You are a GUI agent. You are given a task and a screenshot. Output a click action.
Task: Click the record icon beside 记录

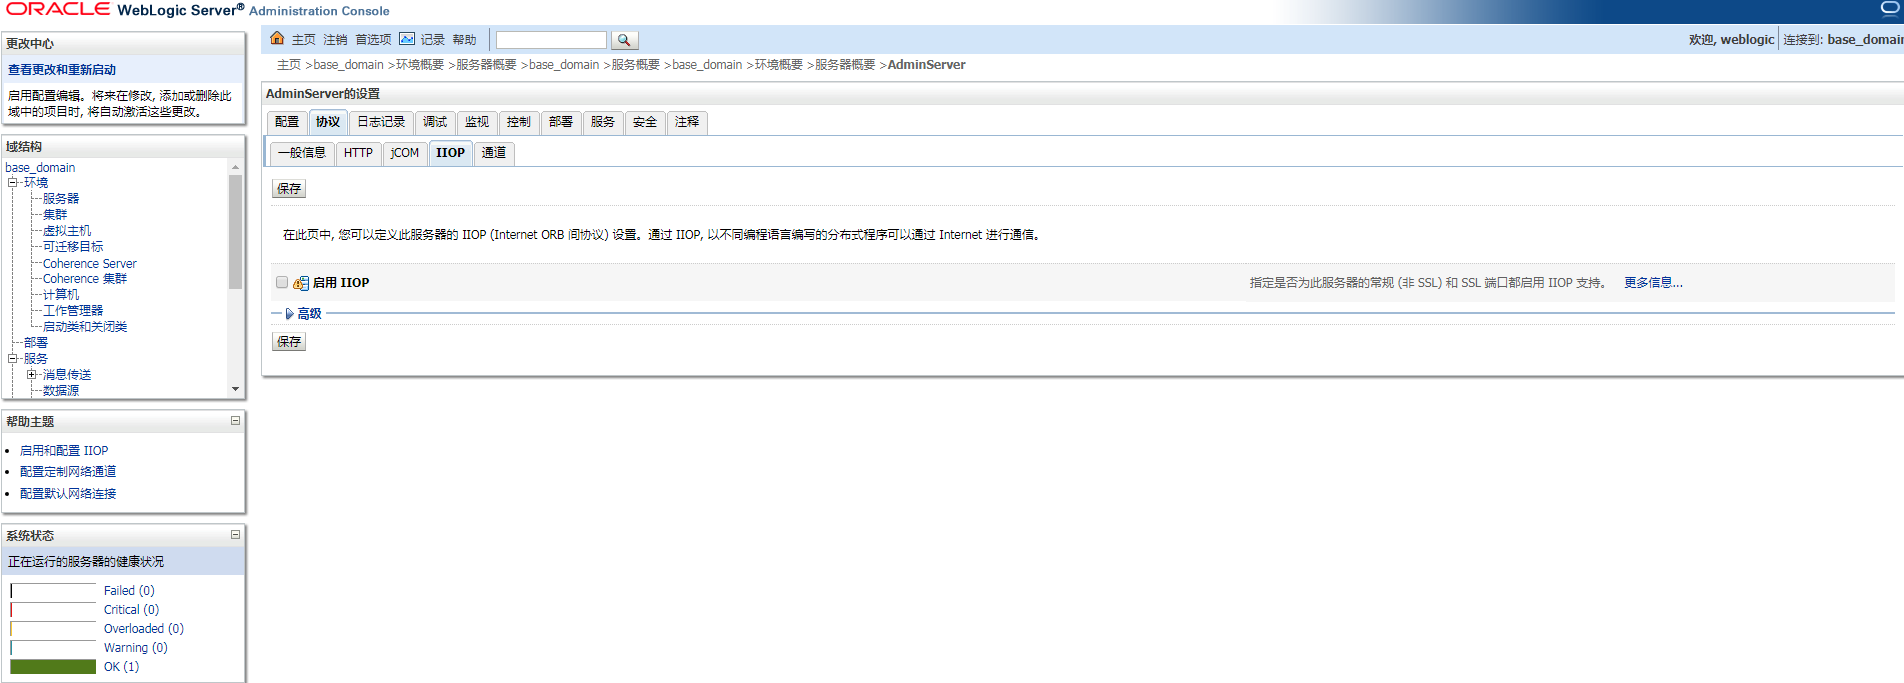(x=407, y=39)
